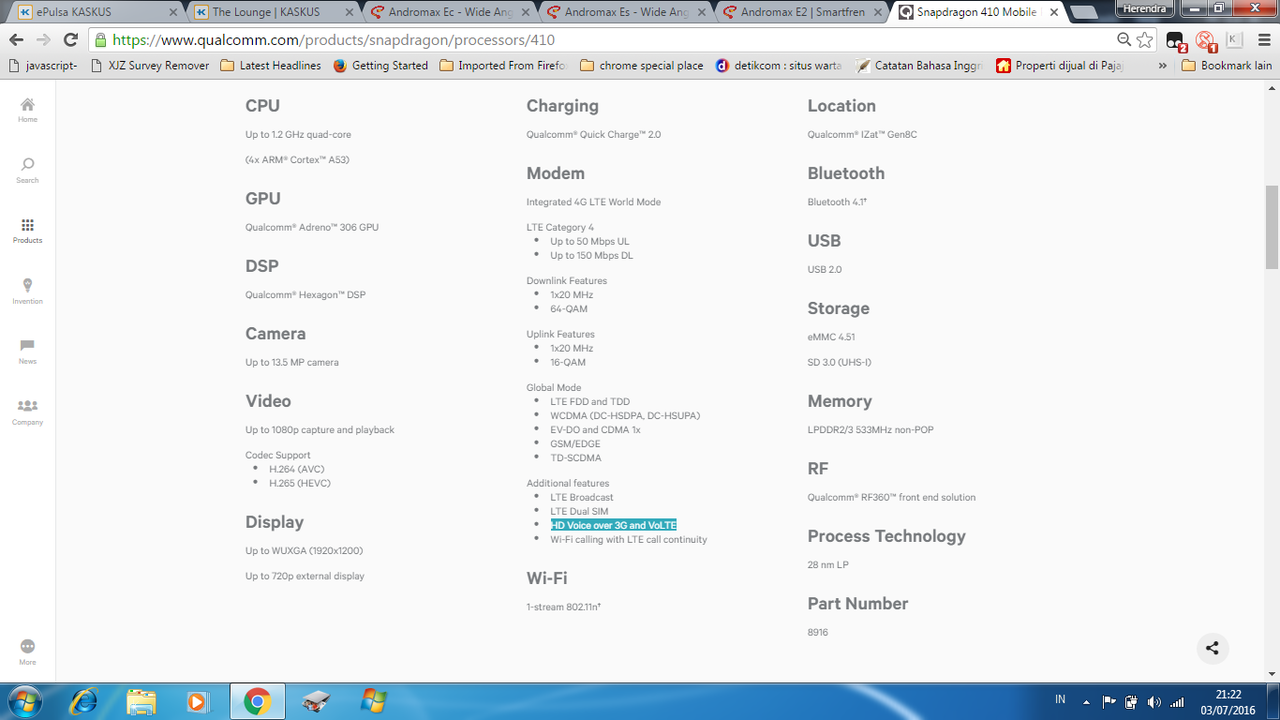The width and height of the screenshot is (1280, 720).
Task: Click the Action Center flag icon
Action: point(1108,702)
